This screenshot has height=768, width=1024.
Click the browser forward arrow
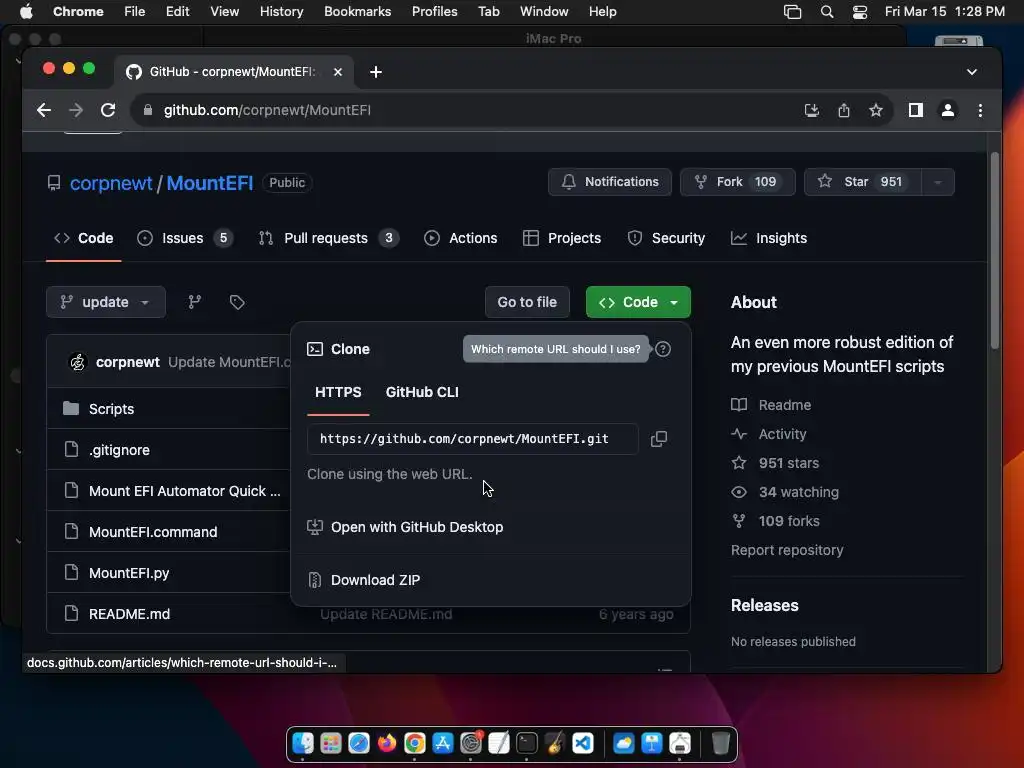(x=76, y=110)
